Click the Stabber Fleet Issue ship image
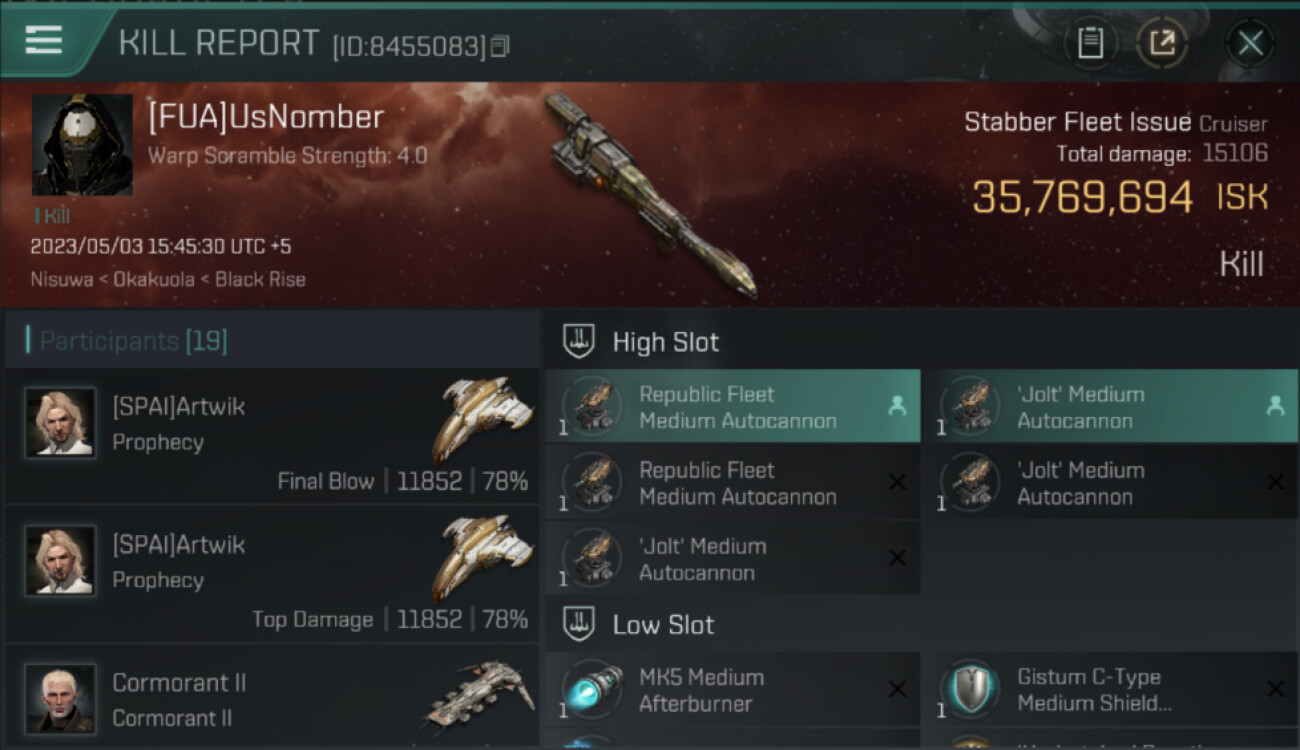Image resolution: width=1300 pixels, height=750 pixels. pyautogui.click(x=650, y=195)
